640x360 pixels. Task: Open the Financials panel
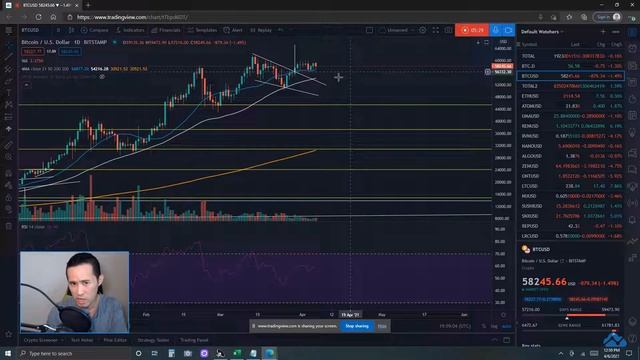point(166,30)
